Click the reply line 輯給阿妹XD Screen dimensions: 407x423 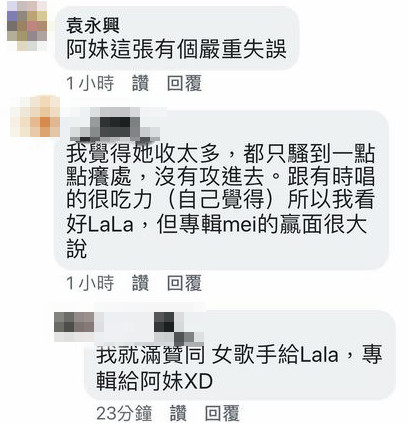pos(155,380)
